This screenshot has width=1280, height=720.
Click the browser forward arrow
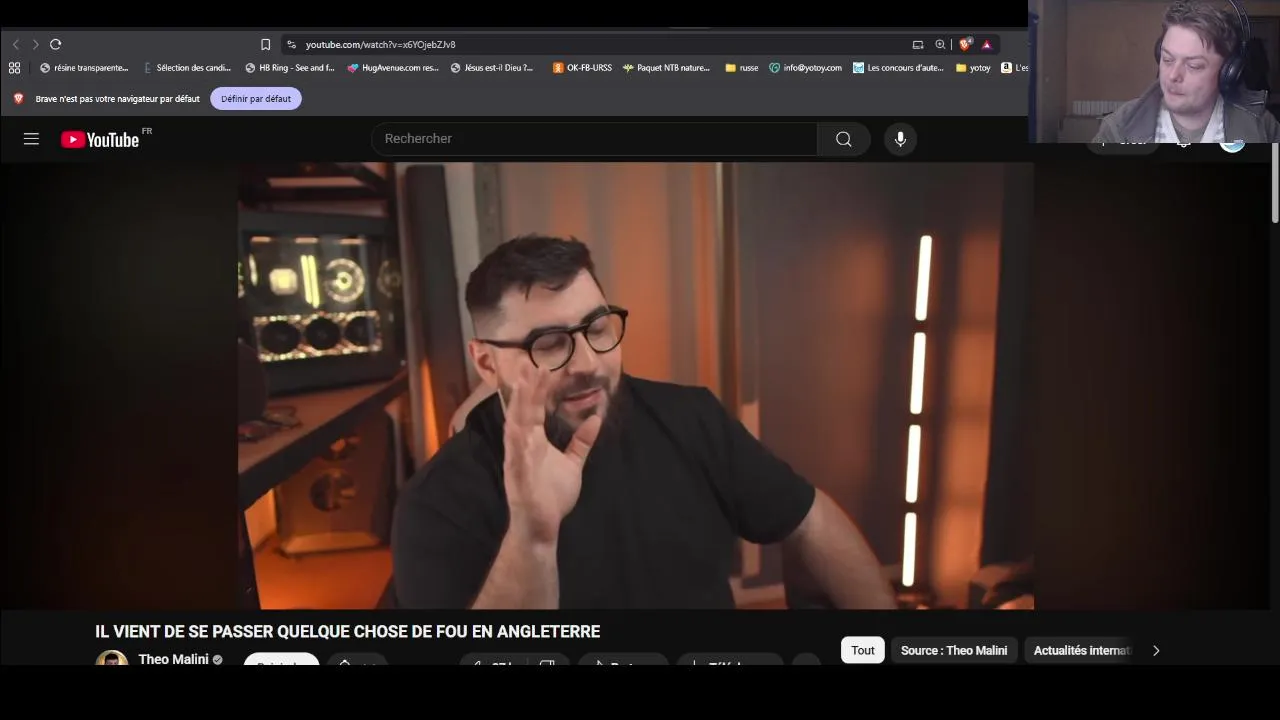(x=35, y=44)
